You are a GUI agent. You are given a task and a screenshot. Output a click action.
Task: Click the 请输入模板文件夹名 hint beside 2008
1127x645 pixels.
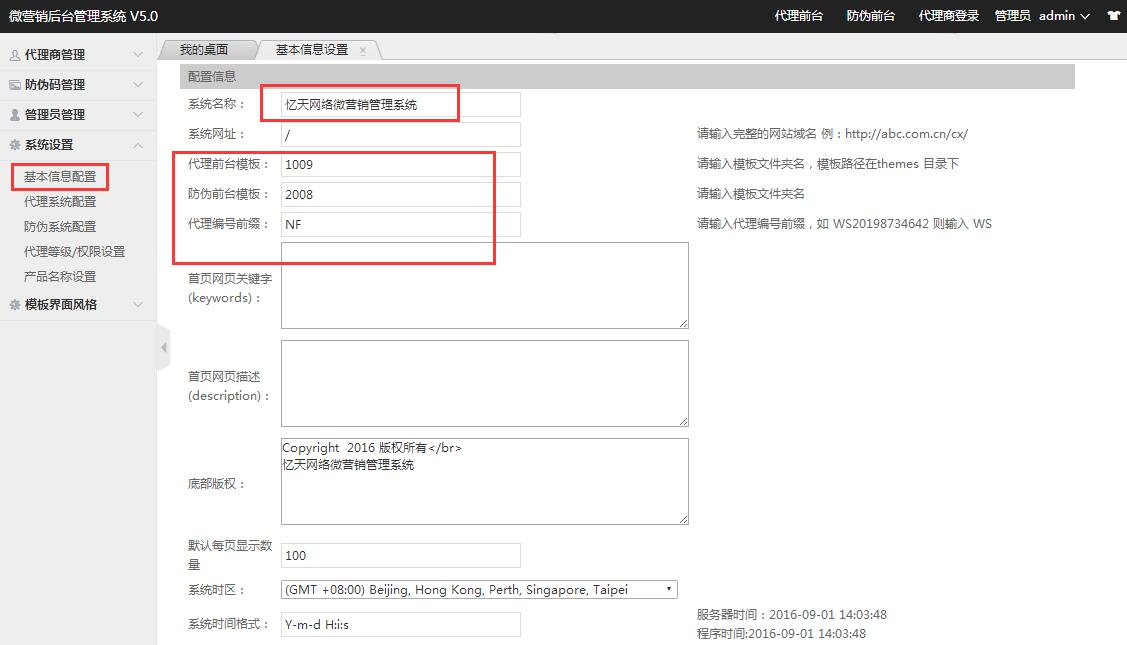pyautogui.click(x=750, y=194)
